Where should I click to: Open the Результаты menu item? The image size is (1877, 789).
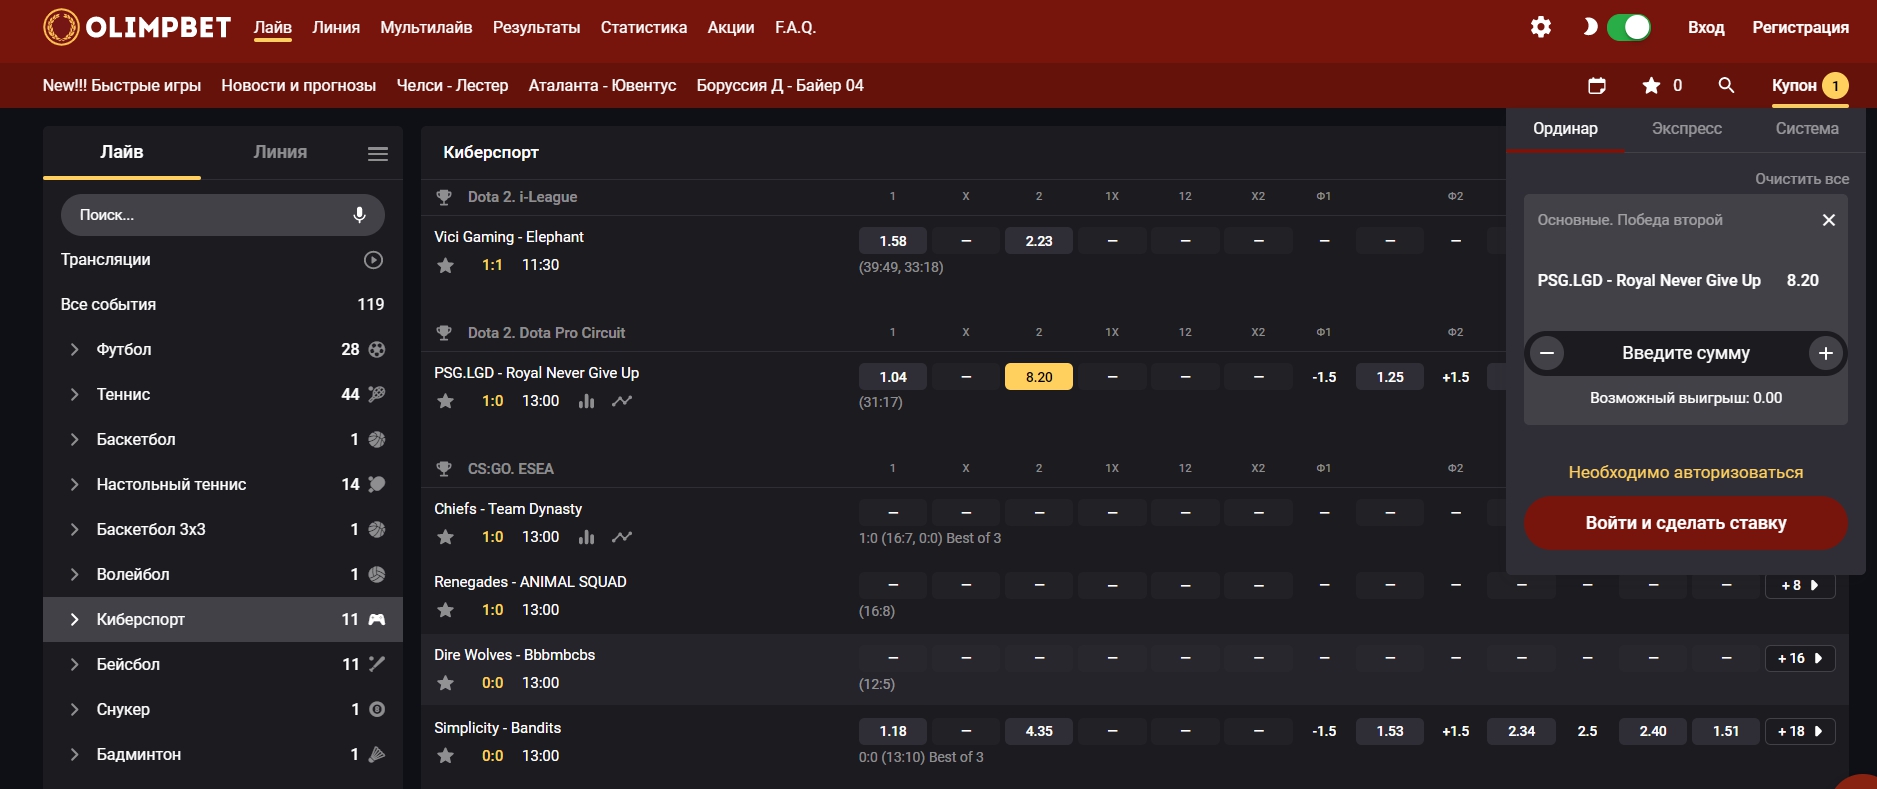(x=536, y=27)
